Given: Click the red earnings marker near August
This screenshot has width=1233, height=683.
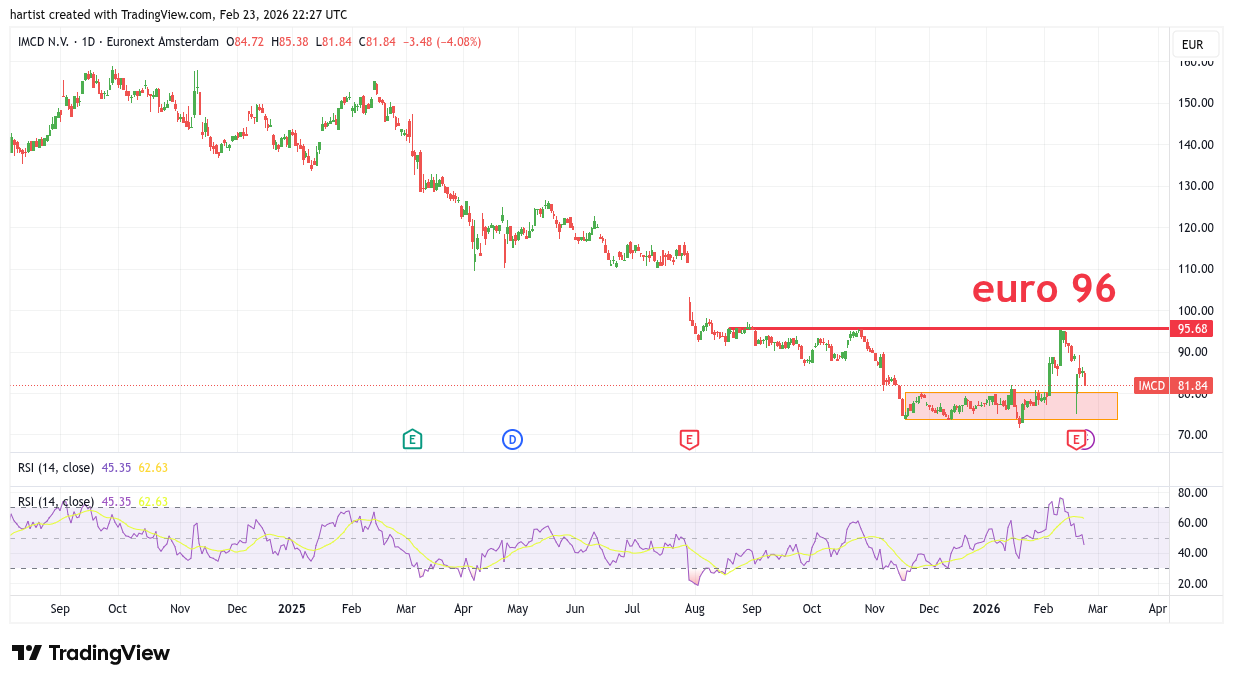Looking at the screenshot, I should click(688, 439).
